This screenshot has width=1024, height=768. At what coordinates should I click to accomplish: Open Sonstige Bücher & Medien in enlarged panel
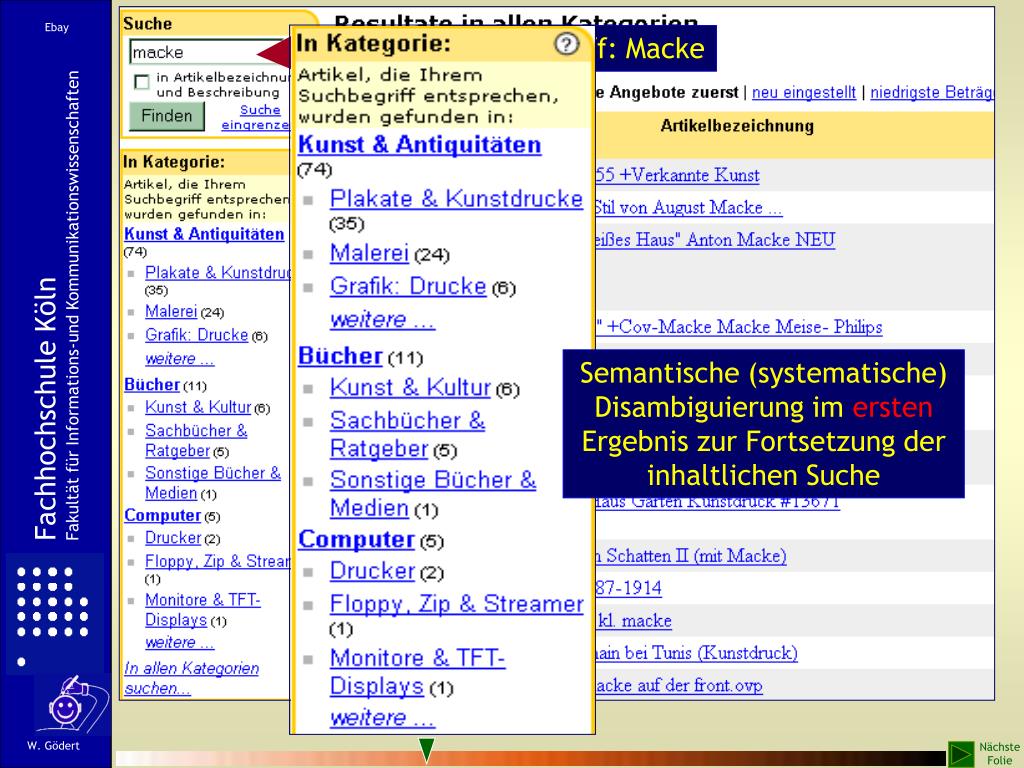(x=432, y=493)
